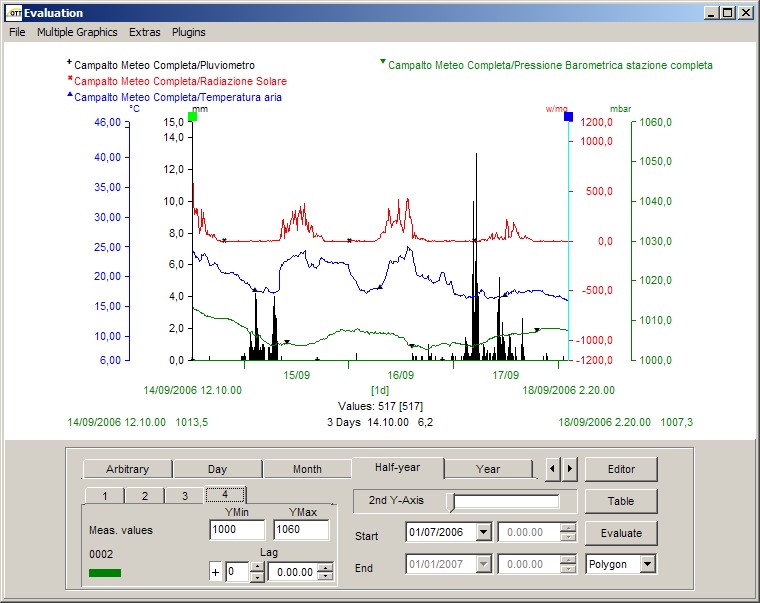Click the blue end marker on chart
This screenshot has width=760, height=603.
click(569, 117)
